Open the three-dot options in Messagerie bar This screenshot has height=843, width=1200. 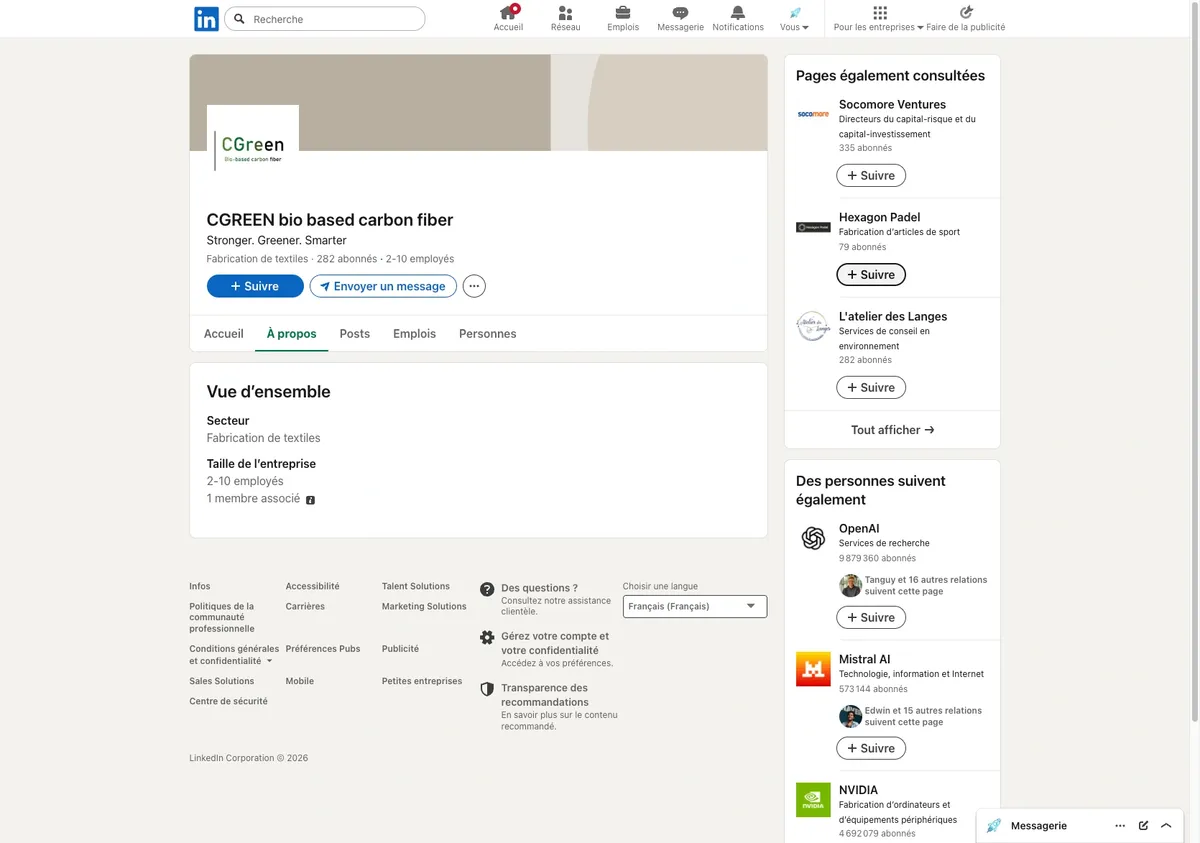click(1120, 826)
